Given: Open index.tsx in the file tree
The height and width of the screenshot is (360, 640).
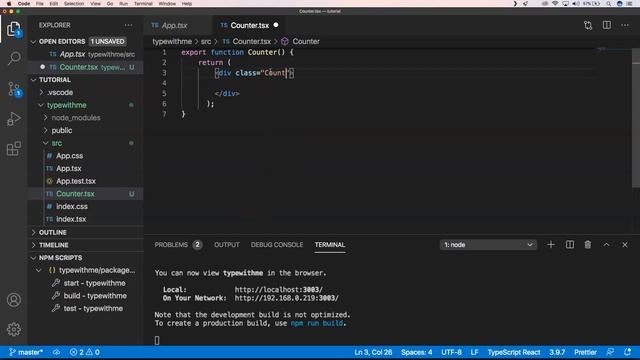Looking at the screenshot, I should pos(71,219).
